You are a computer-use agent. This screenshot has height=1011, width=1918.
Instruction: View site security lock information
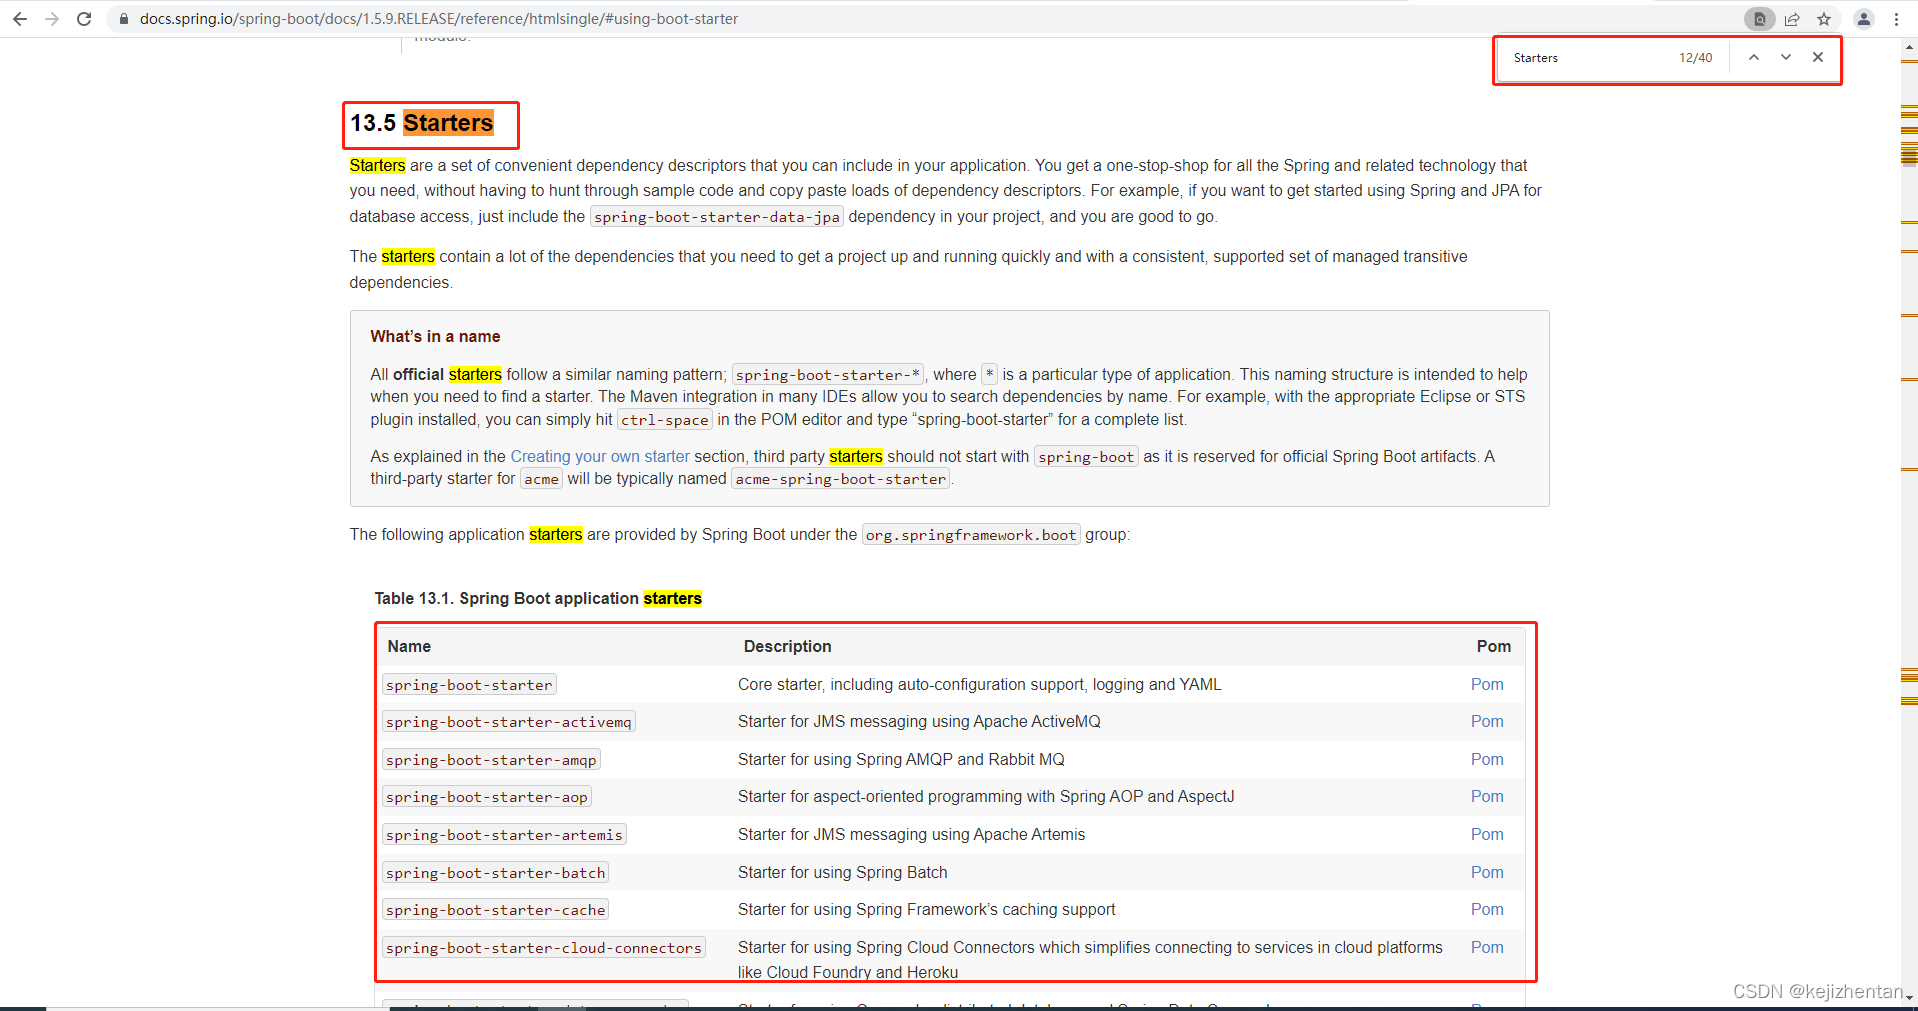(124, 19)
